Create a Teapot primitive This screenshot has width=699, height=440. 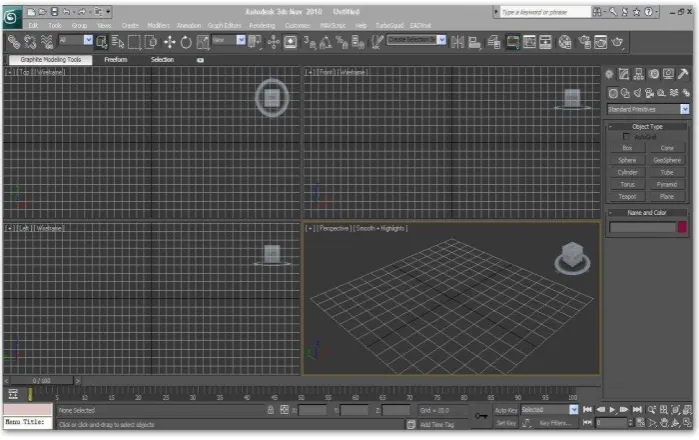point(627,196)
